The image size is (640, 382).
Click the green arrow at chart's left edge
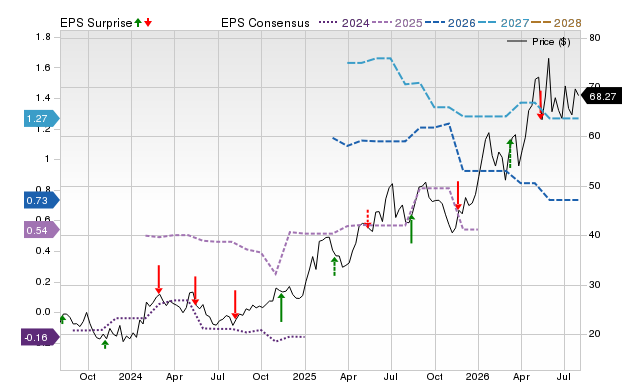[x=62, y=319]
